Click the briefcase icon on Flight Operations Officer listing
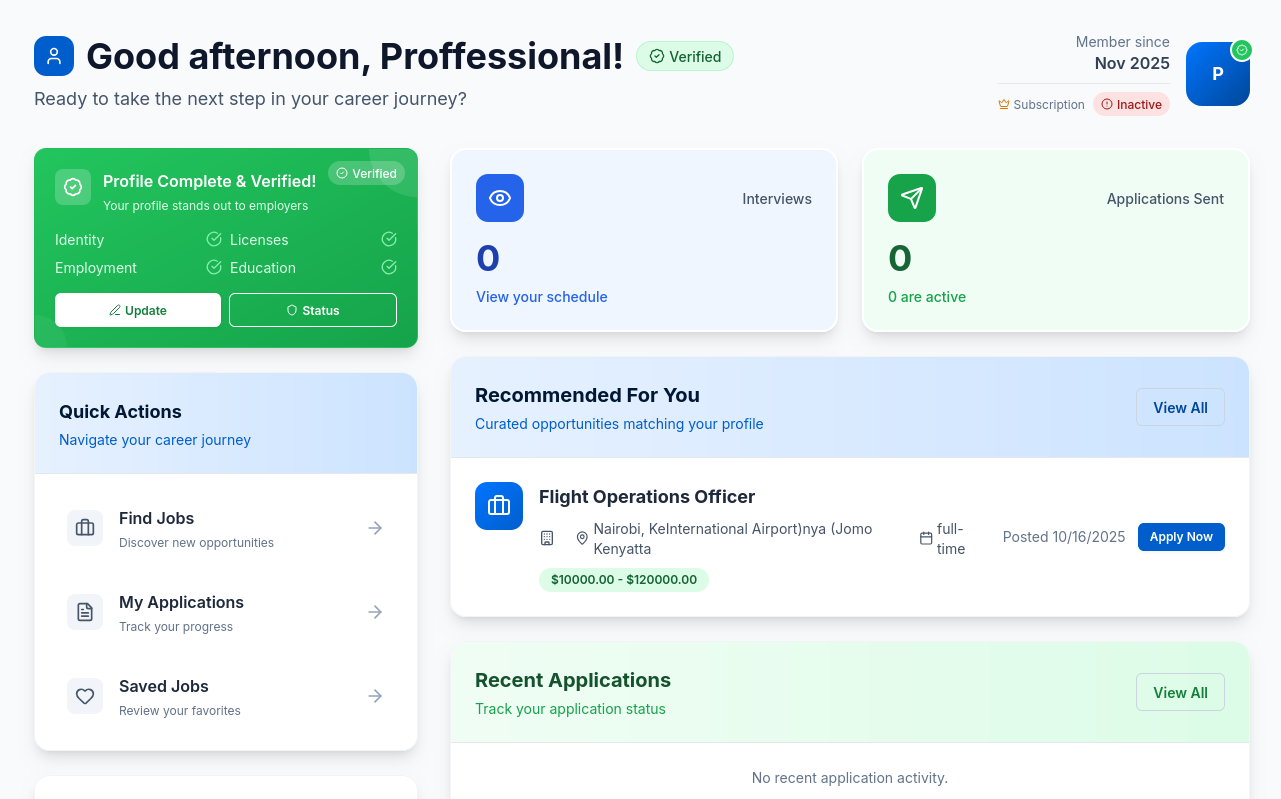1281x799 pixels. tap(499, 506)
